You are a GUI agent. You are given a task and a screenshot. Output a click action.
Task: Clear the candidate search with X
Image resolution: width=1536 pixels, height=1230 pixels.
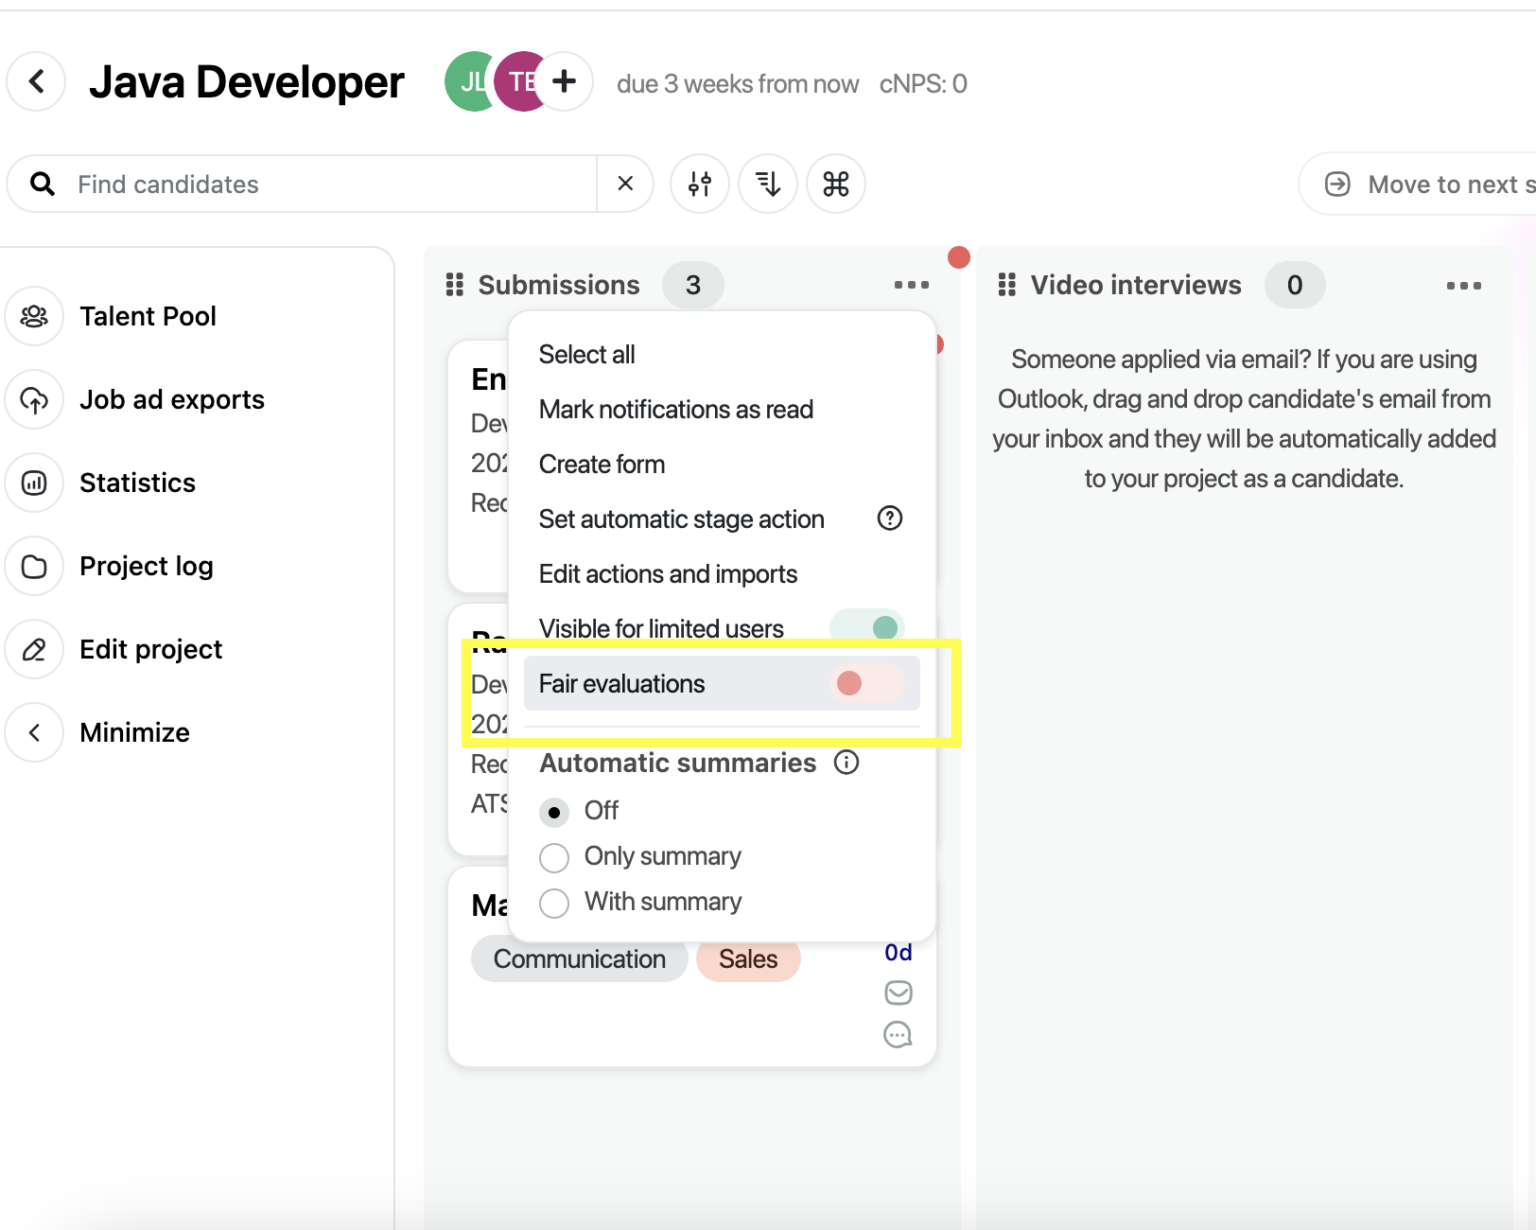coord(625,184)
